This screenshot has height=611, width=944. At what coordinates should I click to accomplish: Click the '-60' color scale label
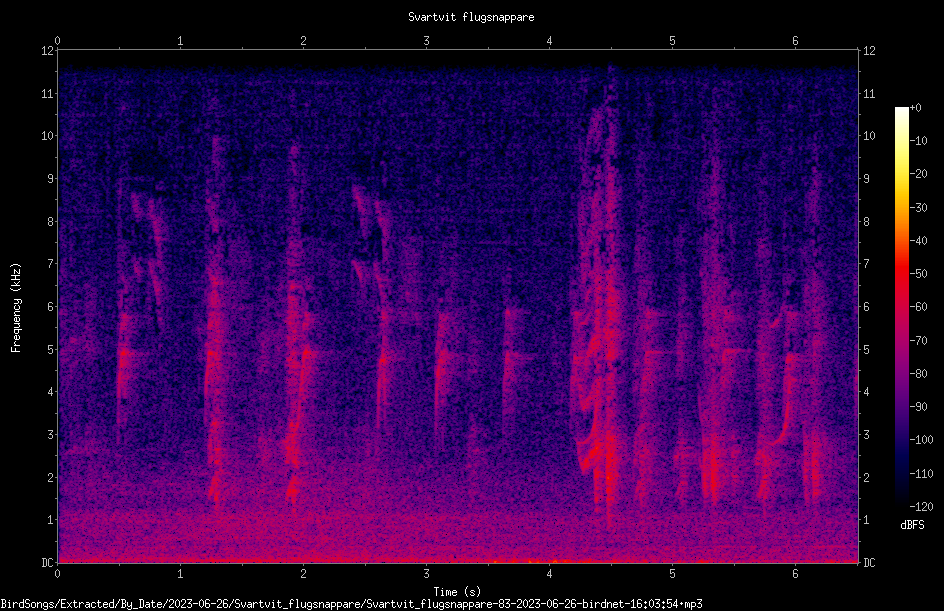coord(918,307)
